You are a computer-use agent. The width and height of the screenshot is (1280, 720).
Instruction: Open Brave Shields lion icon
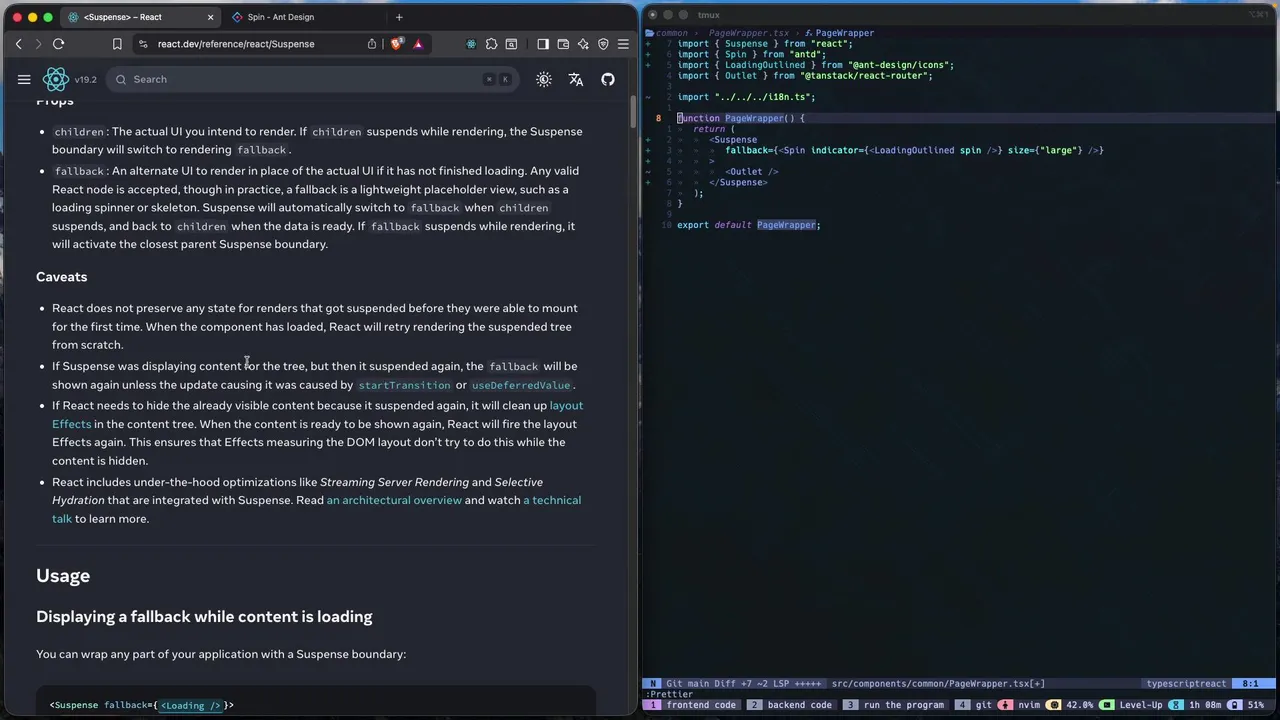click(x=397, y=44)
